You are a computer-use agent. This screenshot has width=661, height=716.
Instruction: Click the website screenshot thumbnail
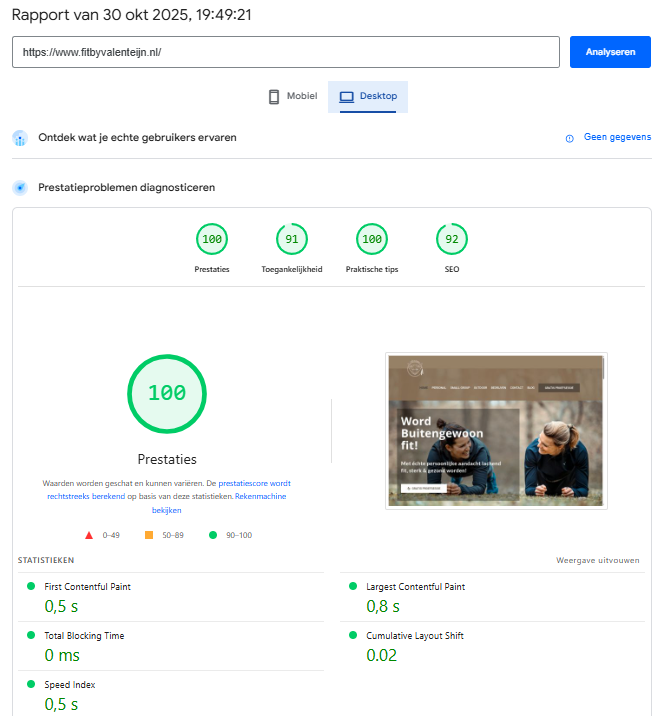[496, 430]
